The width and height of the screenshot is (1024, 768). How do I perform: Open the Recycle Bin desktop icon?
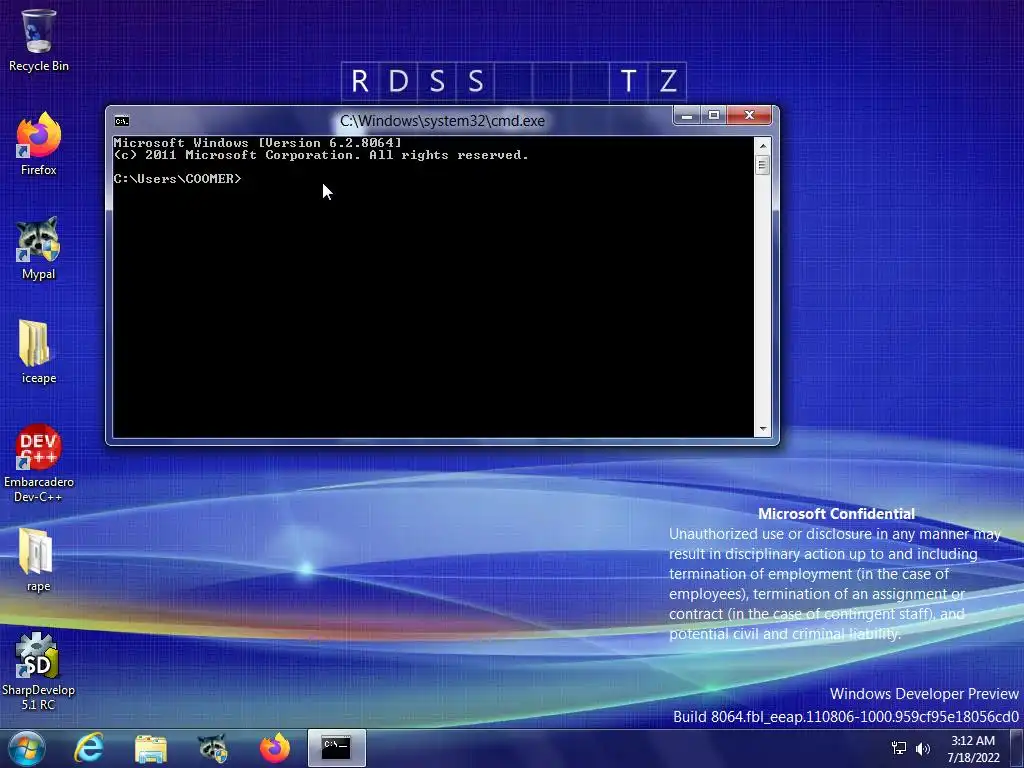click(38, 40)
